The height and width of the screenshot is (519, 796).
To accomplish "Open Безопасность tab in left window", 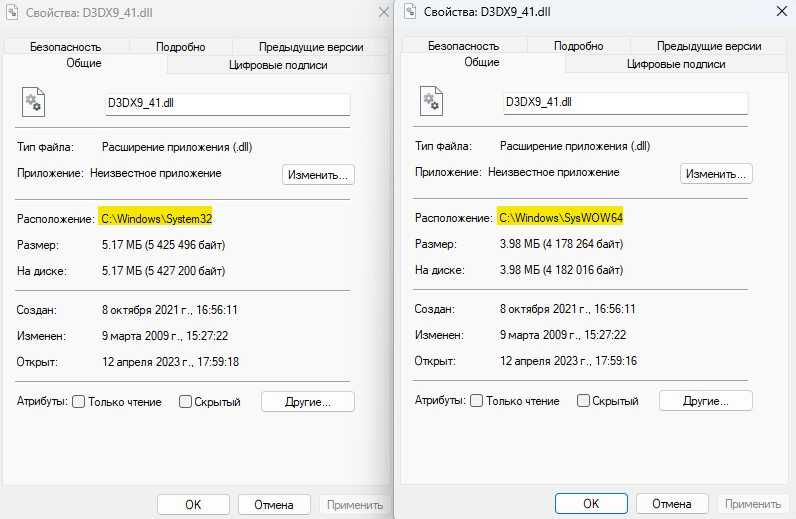I will click(x=65, y=47).
